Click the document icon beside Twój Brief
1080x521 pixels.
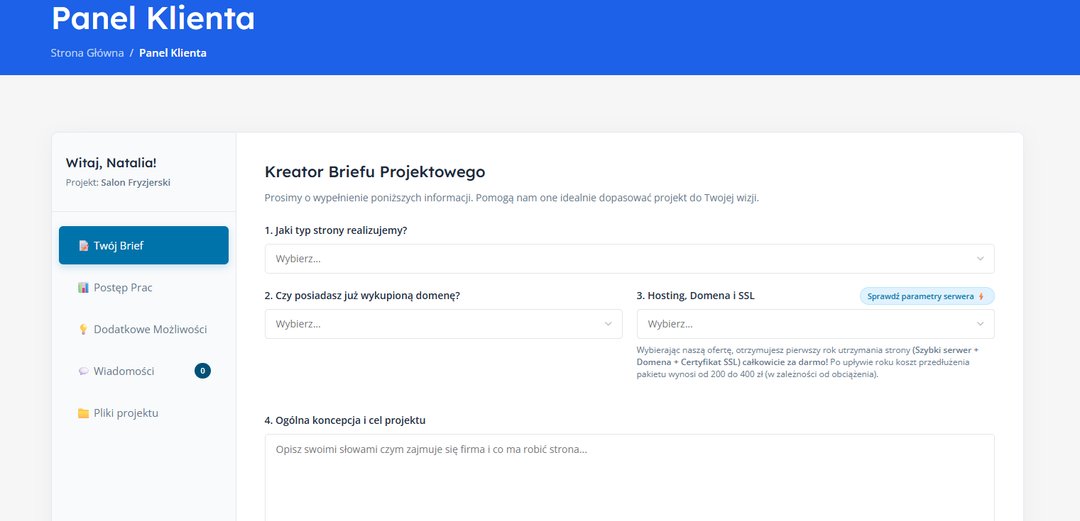(x=84, y=246)
